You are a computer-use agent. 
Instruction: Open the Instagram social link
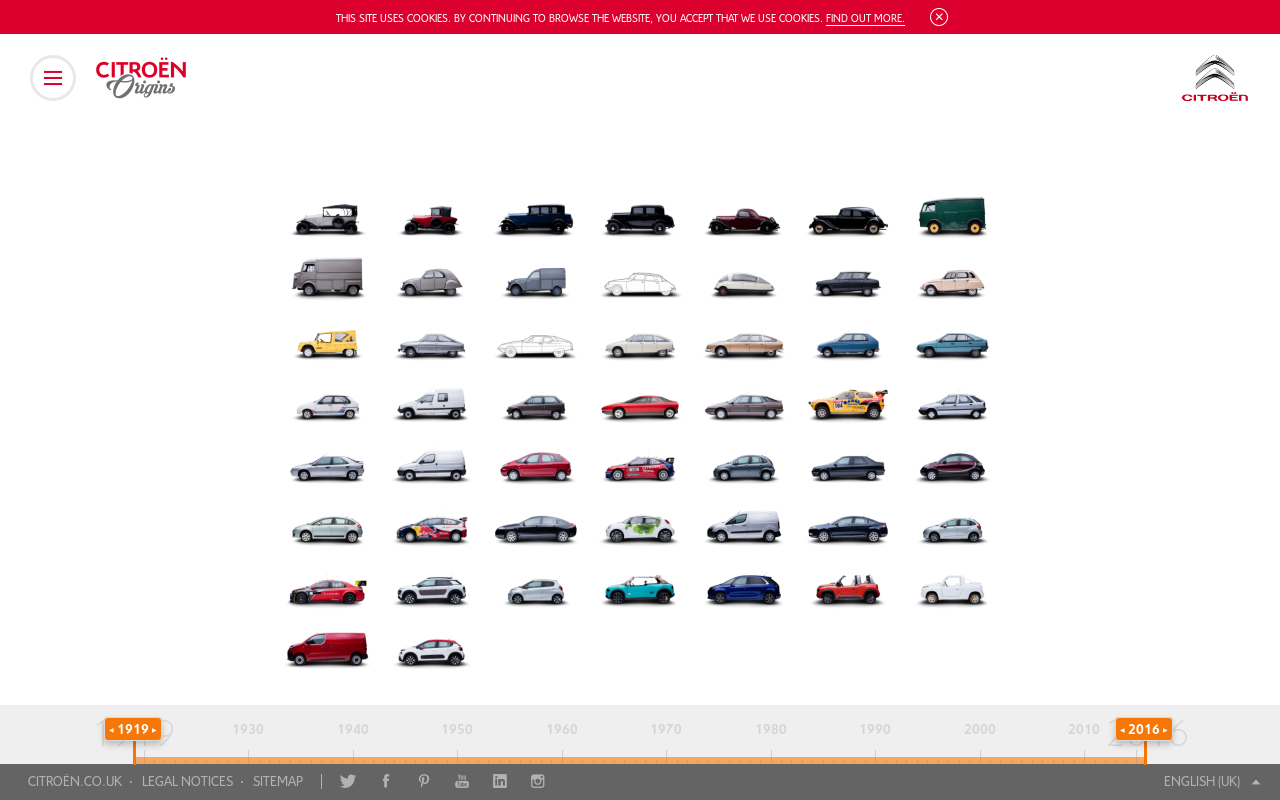538,781
